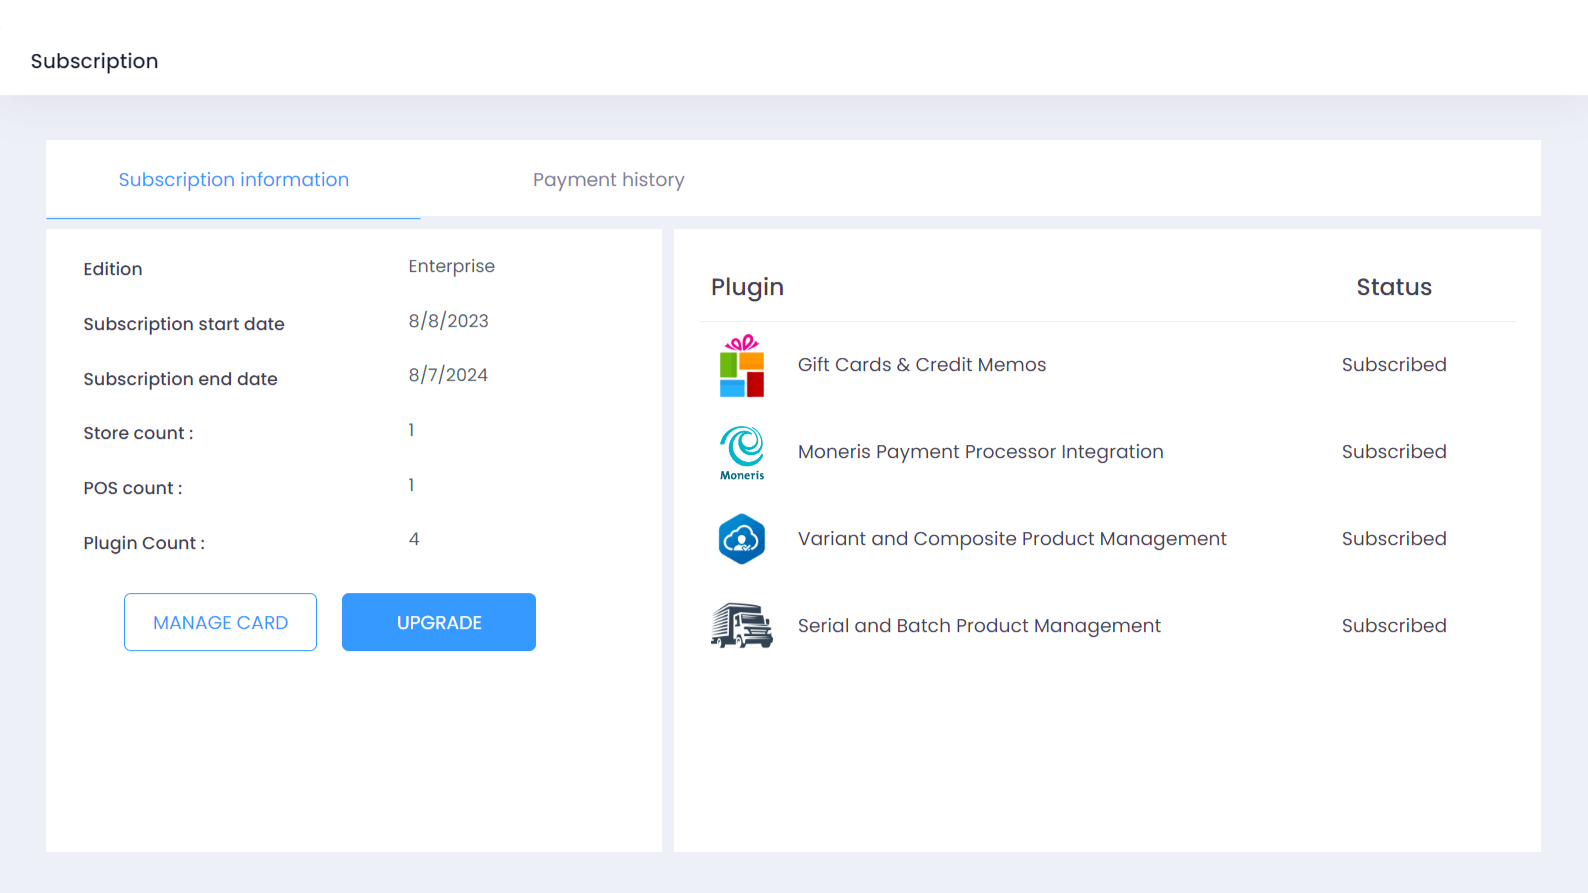The width and height of the screenshot is (1588, 893).
Task: Select Gift Cards & Credit Memos plugin name
Action: (921, 365)
